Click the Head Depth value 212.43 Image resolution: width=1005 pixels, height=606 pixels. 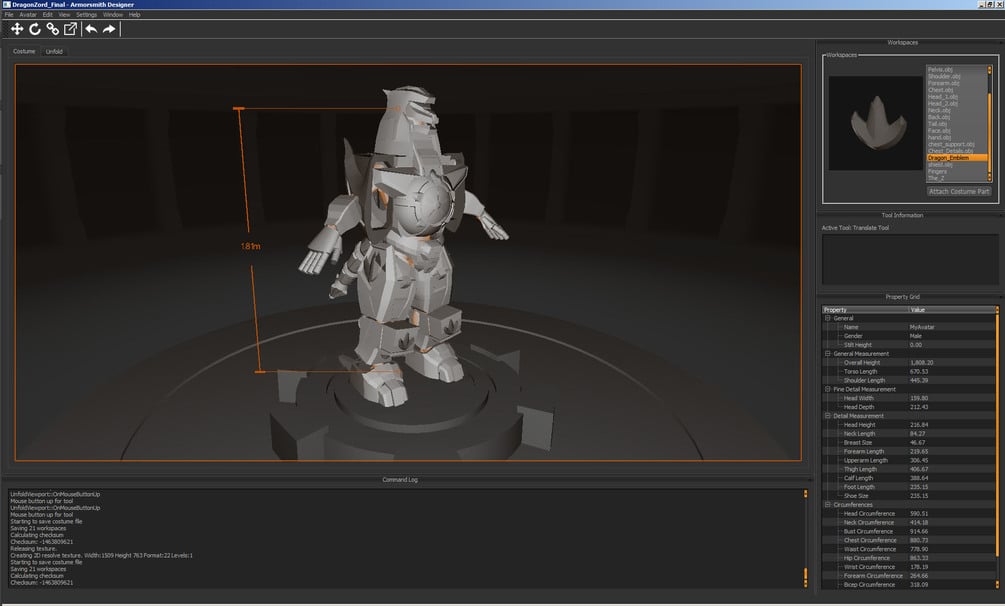pos(951,407)
